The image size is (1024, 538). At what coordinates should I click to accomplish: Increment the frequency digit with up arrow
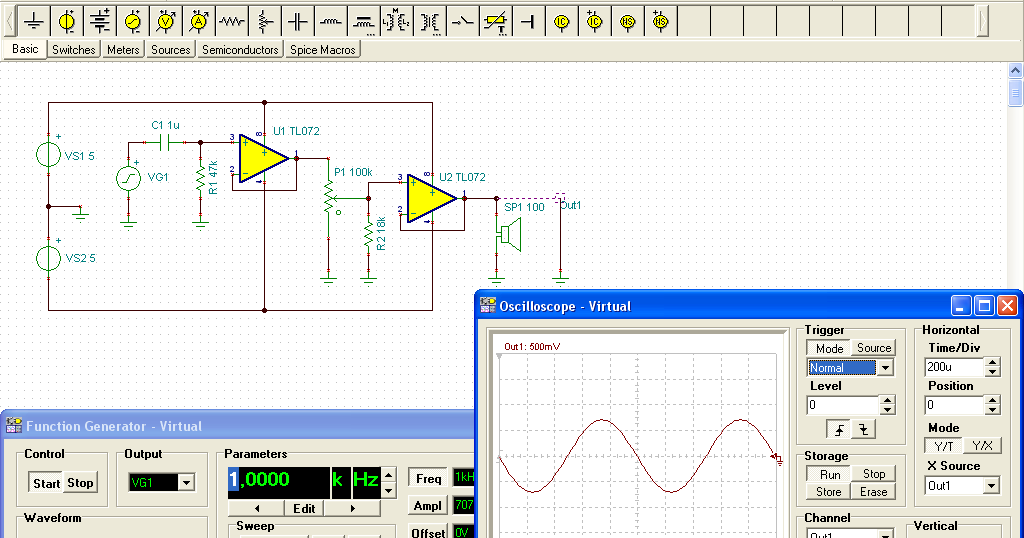click(389, 474)
